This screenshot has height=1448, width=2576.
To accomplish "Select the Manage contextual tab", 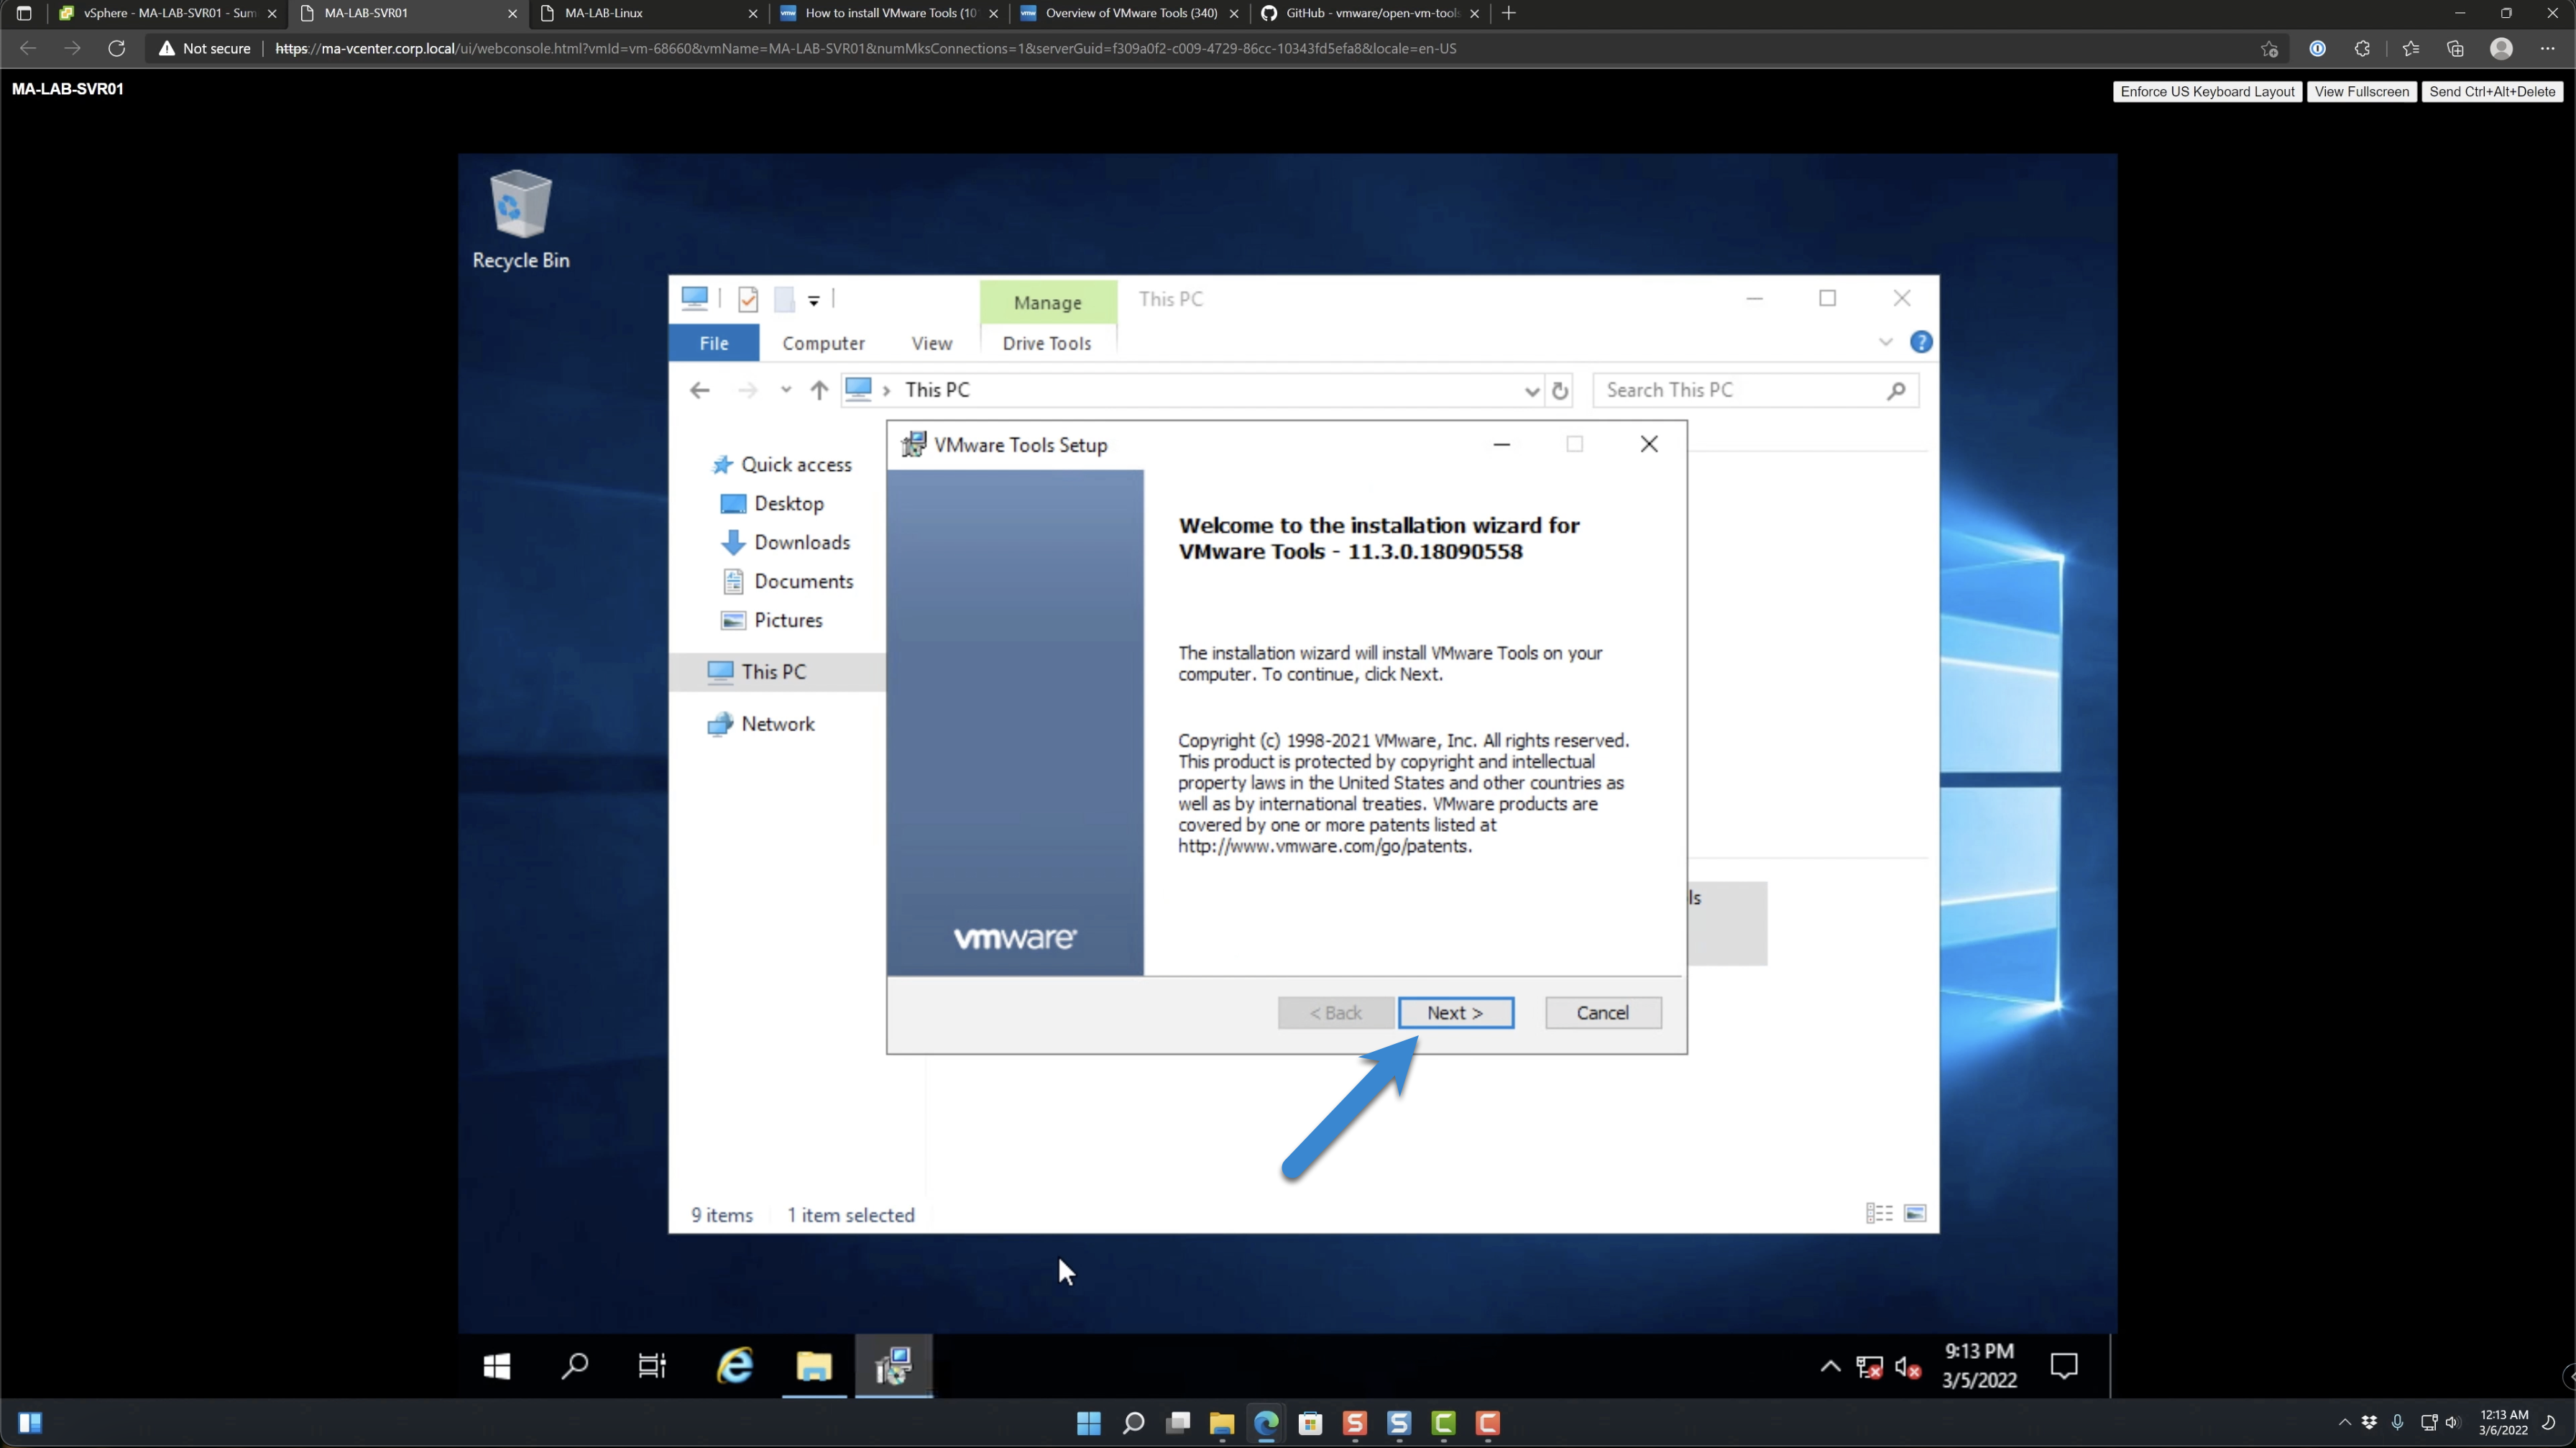I will [1048, 302].
